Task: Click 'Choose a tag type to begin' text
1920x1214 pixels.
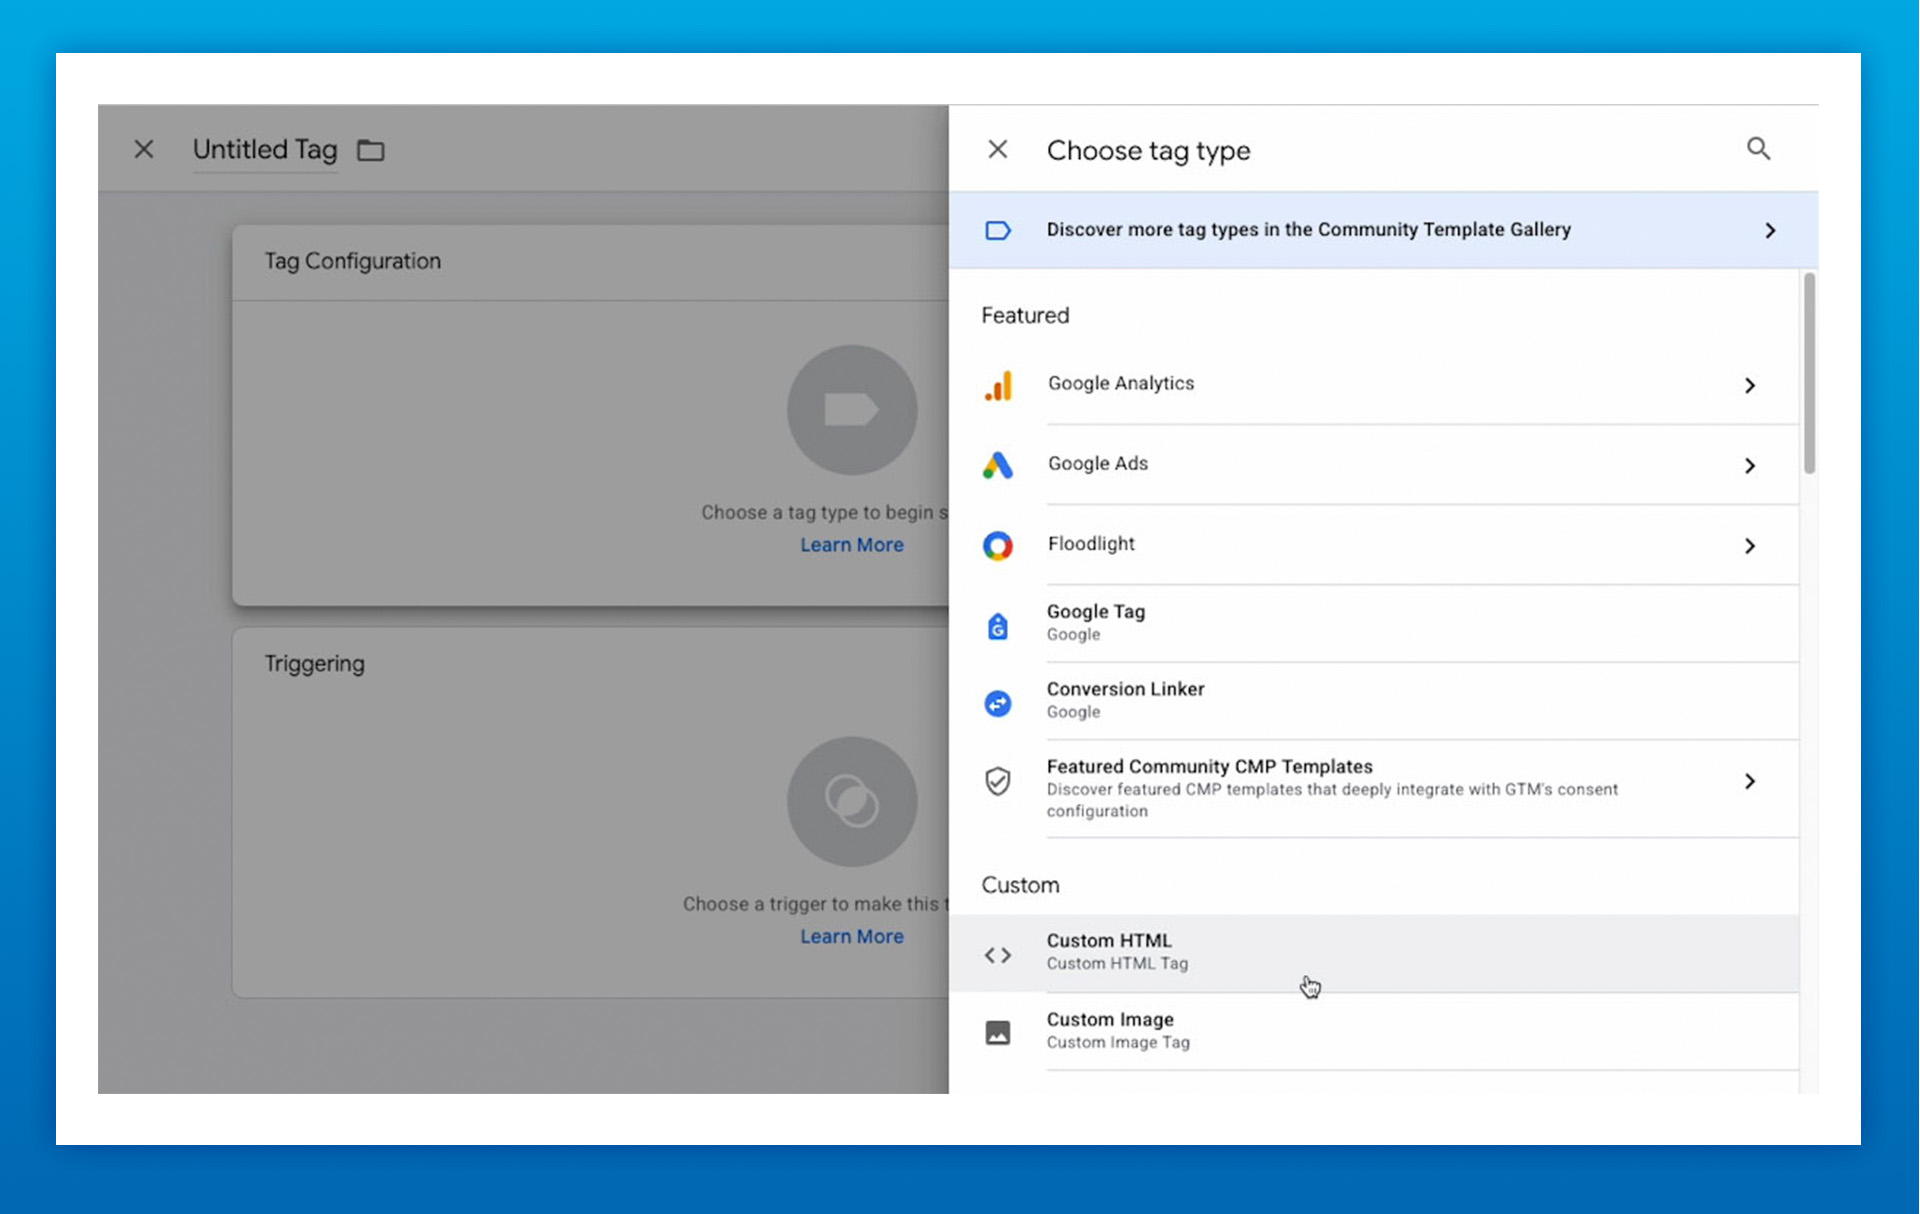Action: (x=824, y=513)
